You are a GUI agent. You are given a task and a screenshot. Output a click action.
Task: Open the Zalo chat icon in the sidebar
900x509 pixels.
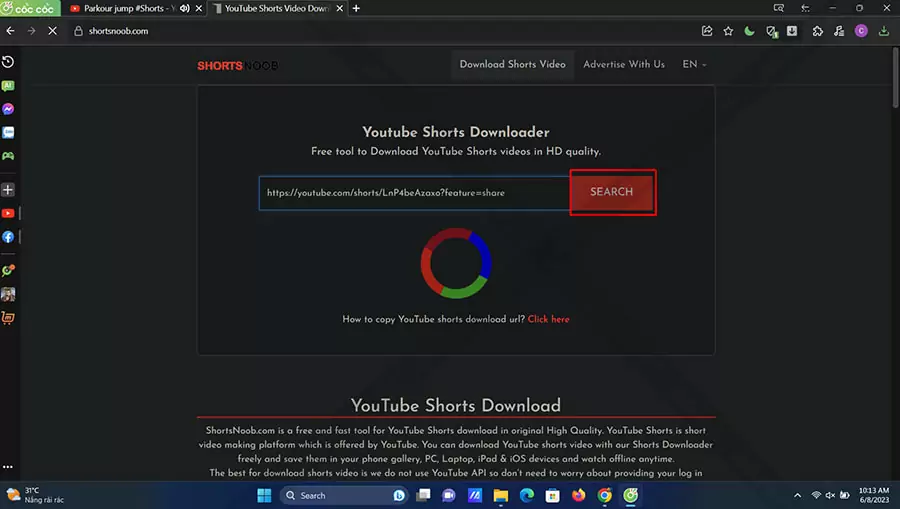tap(8, 133)
